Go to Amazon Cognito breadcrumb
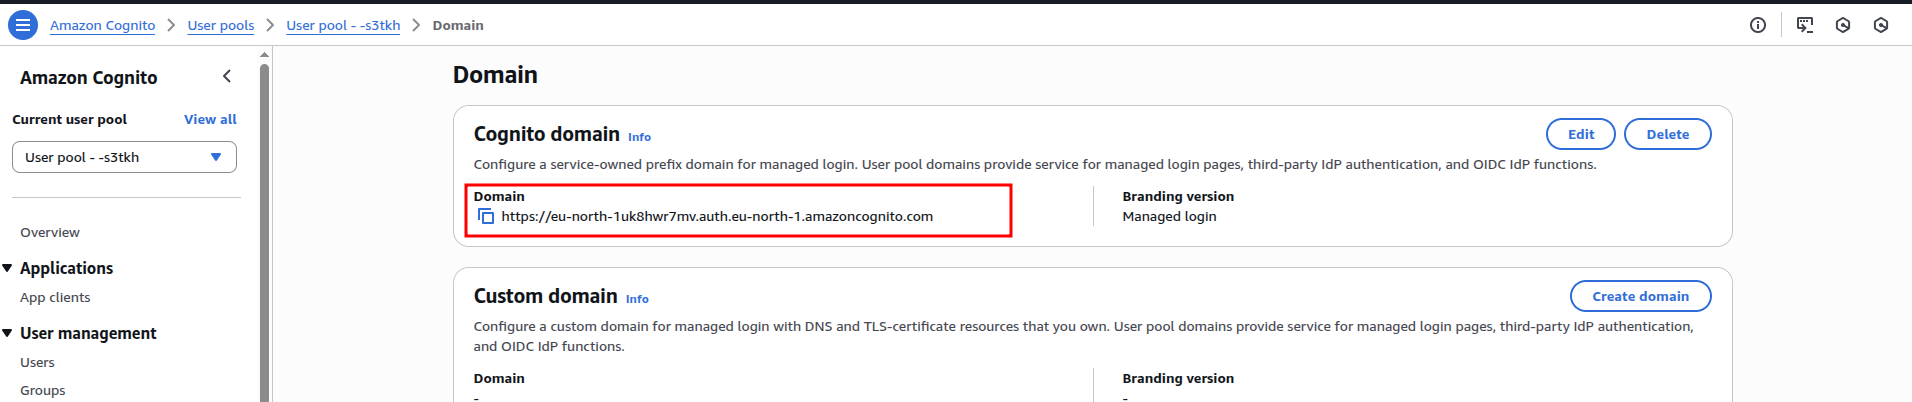This screenshot has width=1912, height=402. (102, 25)
